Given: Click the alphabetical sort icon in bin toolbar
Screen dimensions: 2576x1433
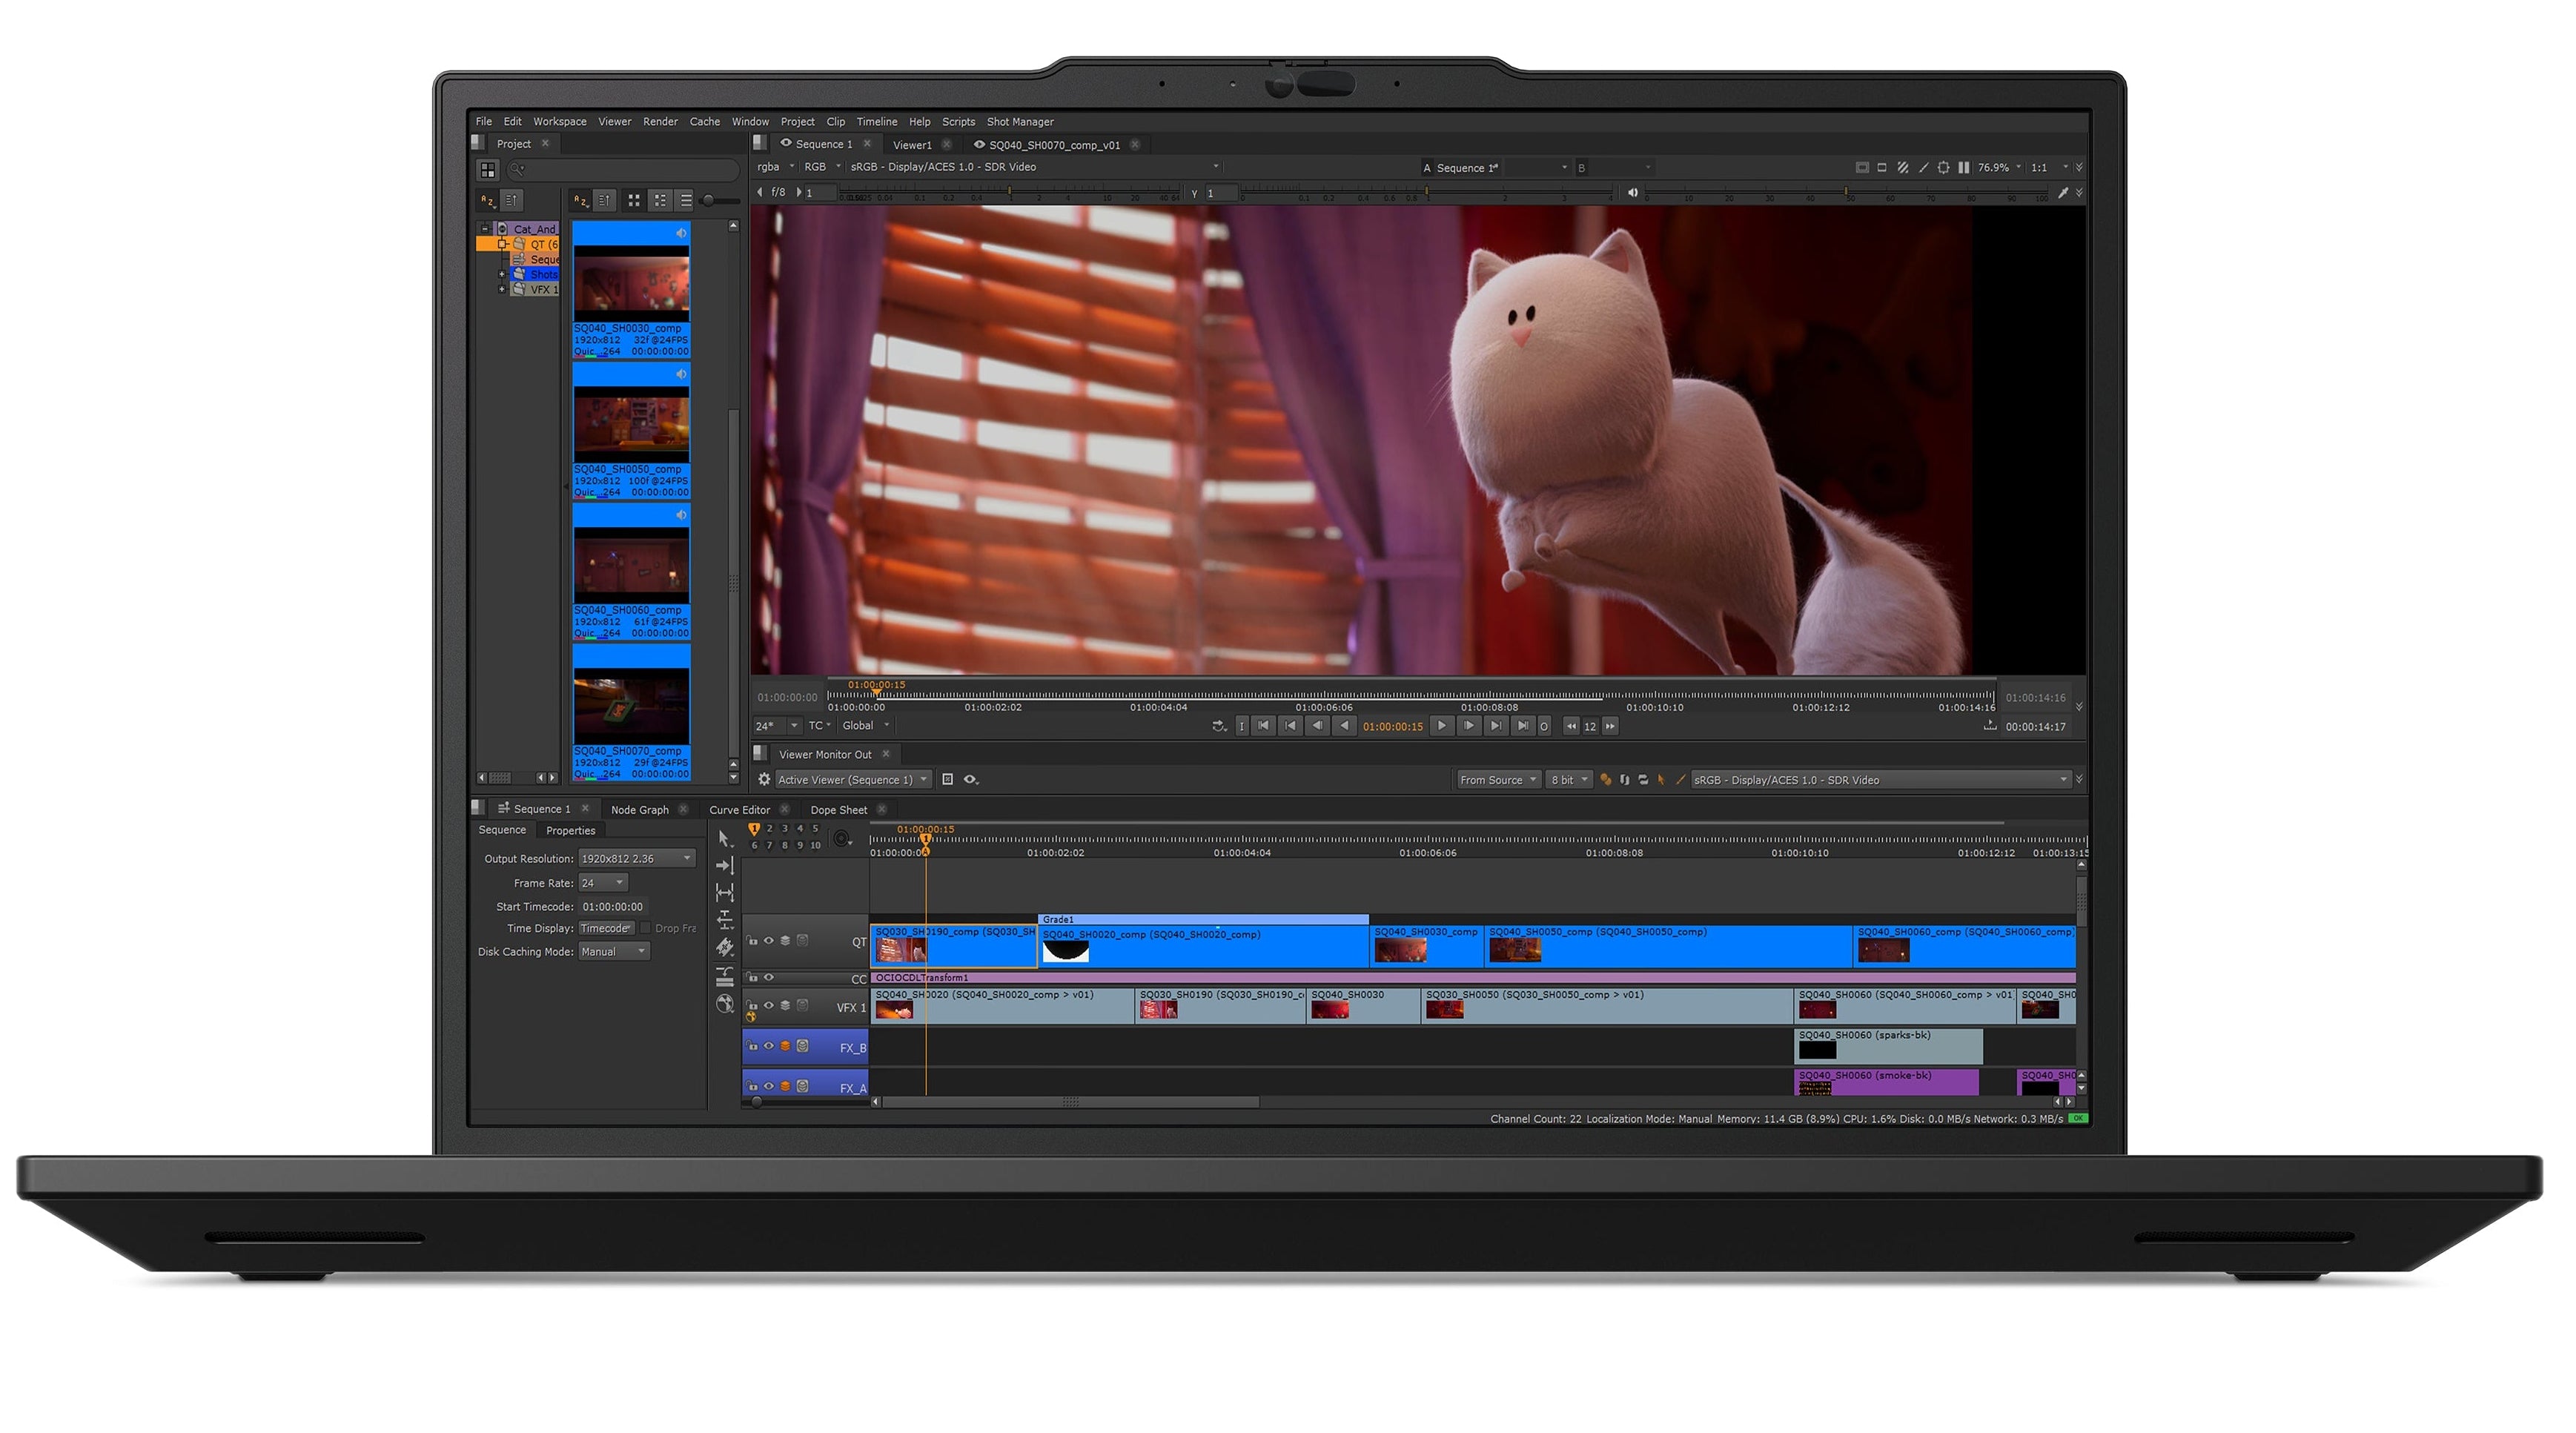Looking at the screenshot, I should pyautogui.click(x=580, y=201).
